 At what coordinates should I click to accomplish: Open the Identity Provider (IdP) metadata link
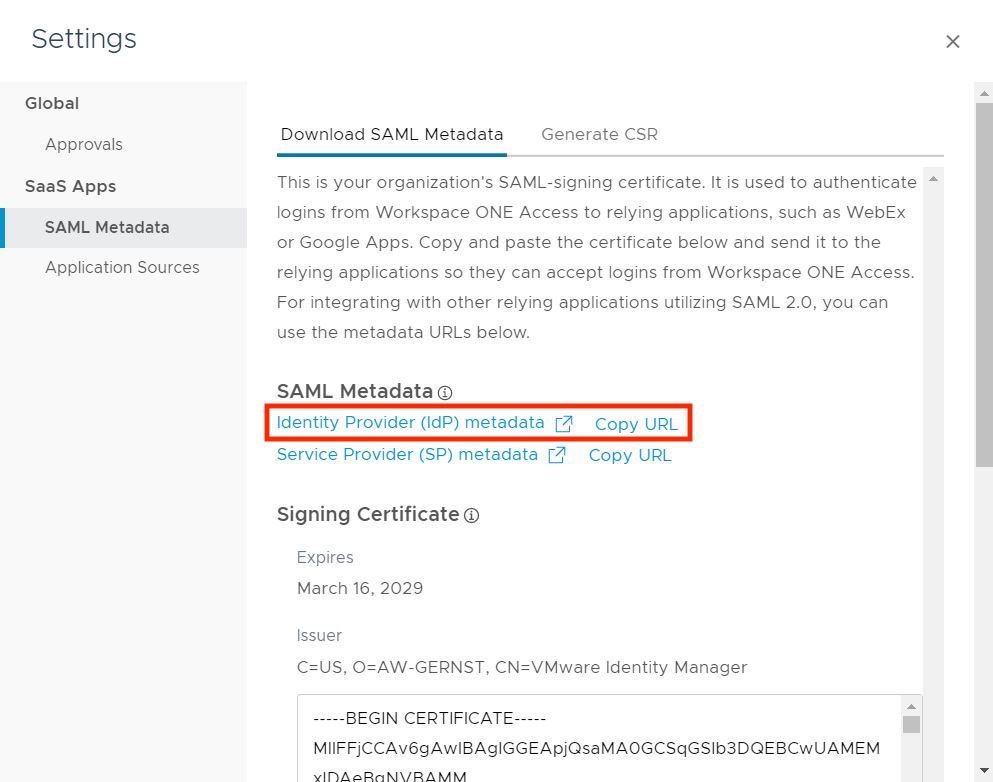pos(410,423)
